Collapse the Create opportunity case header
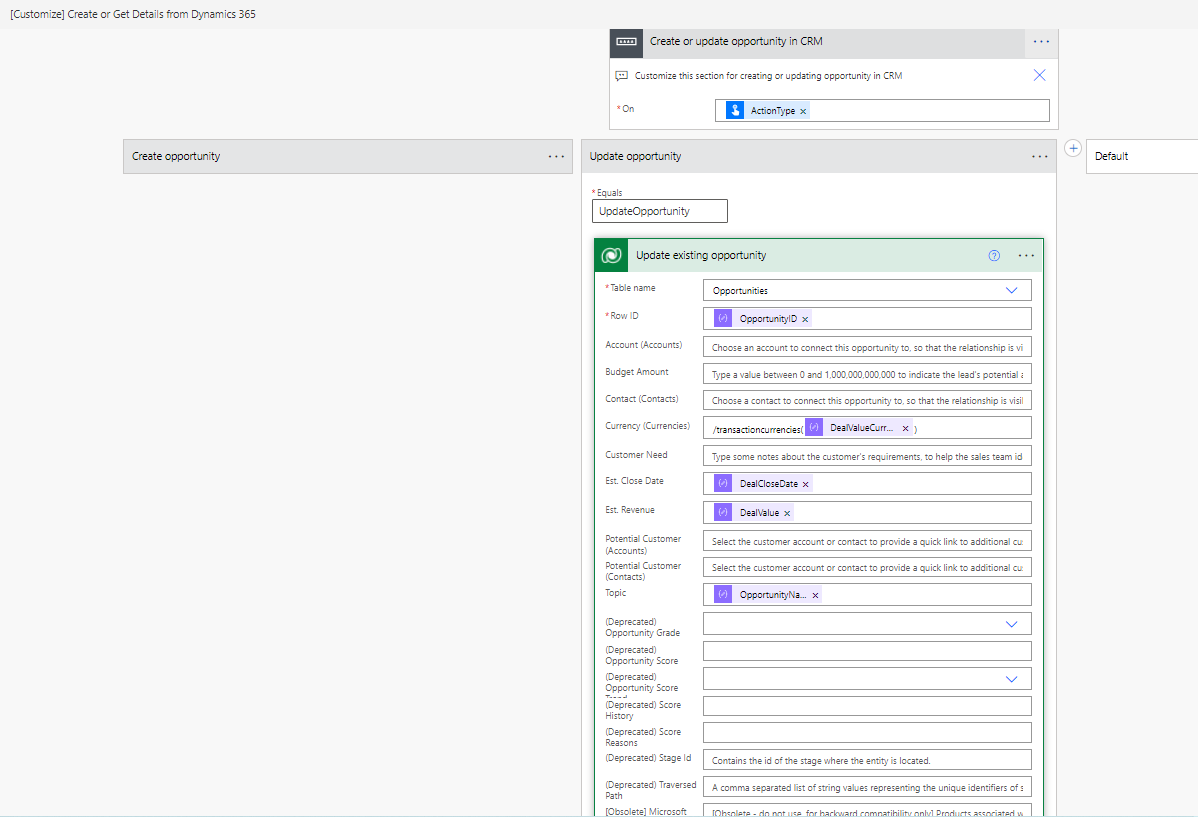 (x=348, y=157)
